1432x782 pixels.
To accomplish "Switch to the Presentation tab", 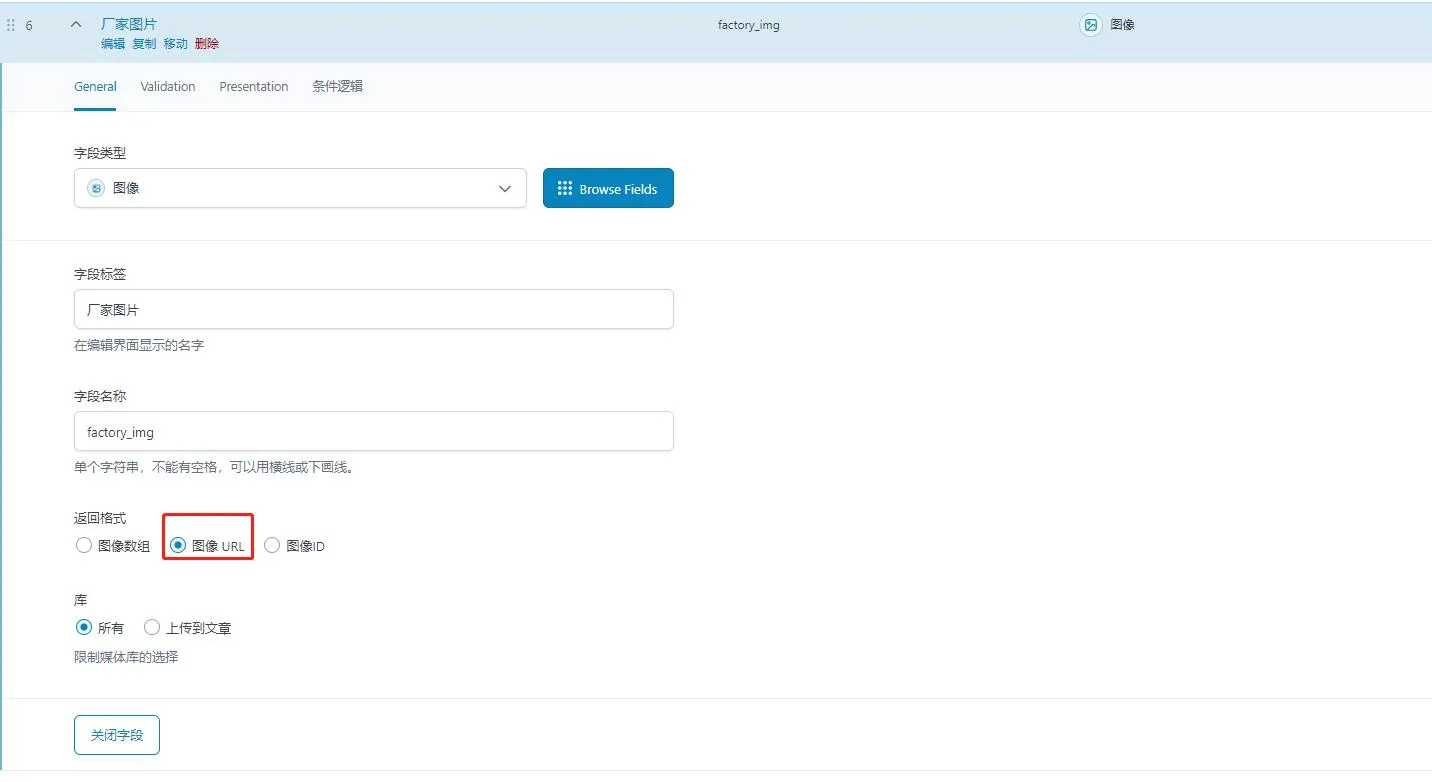I will click(254, 87).
